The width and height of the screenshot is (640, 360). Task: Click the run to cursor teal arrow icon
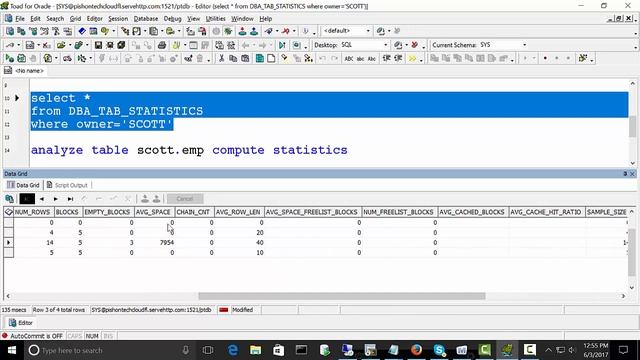pos(282,45)
